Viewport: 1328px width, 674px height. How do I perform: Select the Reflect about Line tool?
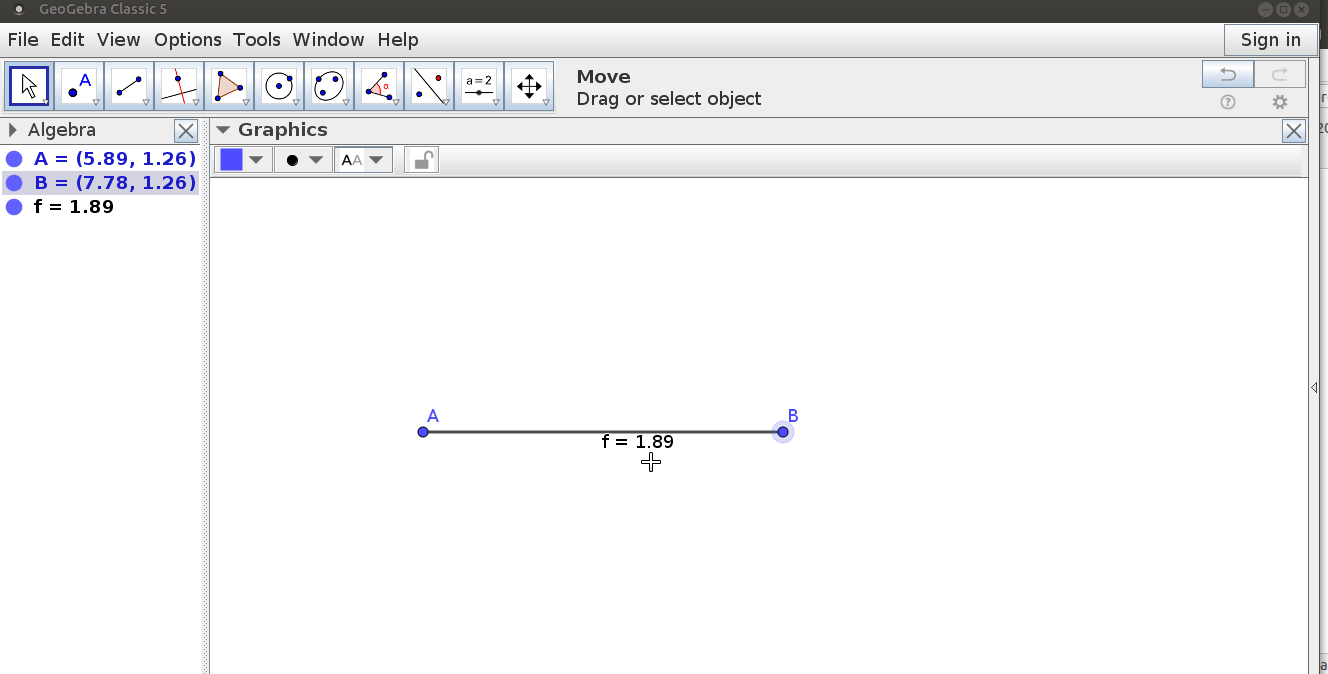click(429, 87)
